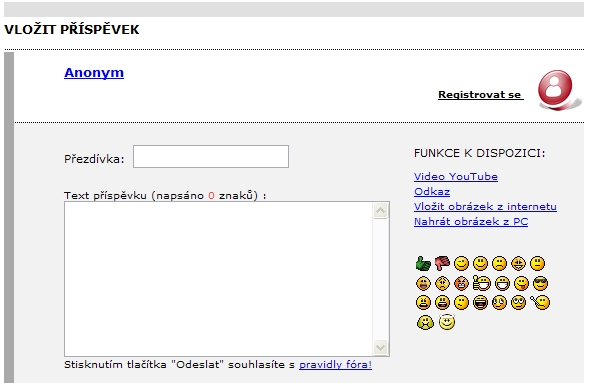Click the VLOŽIT PŘÍSPĚVEK heading

tap(72, 29)
